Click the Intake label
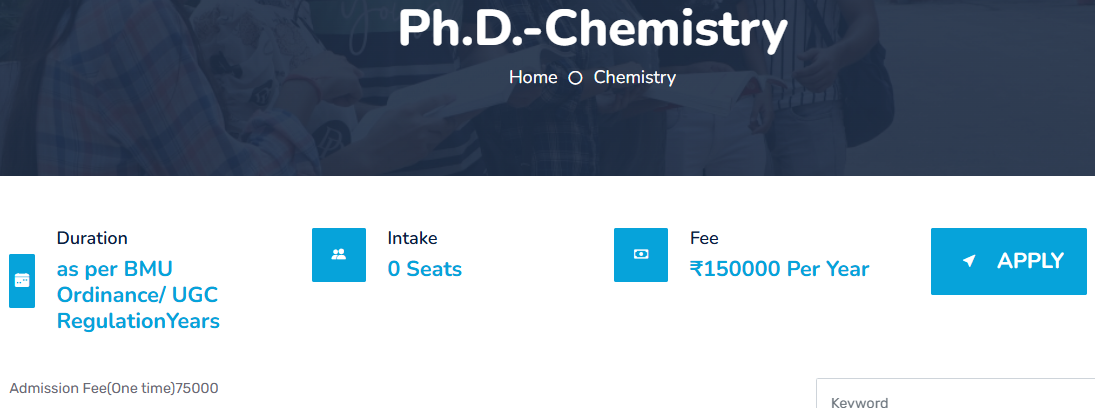 coord(412,238)
